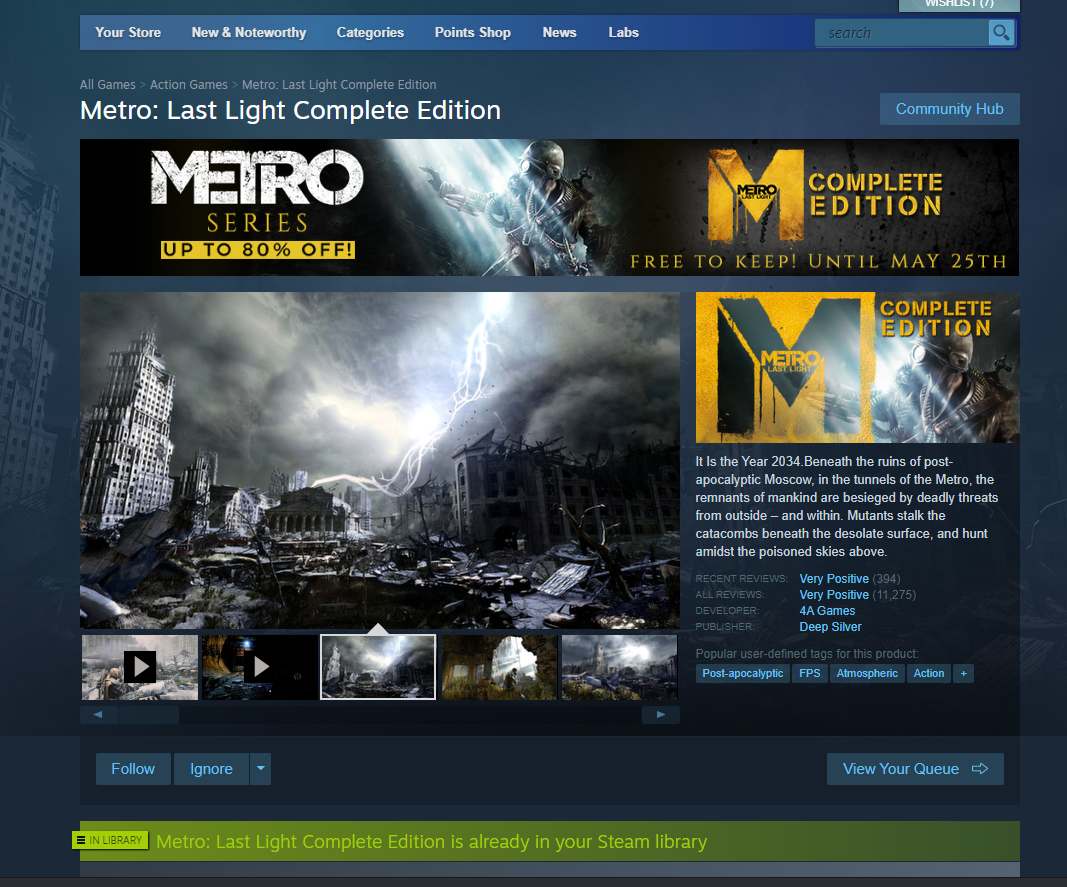Select the ruined archway screenshot thumbnail
Screen dimensions: 1067x887
click(x=499, y=667)
